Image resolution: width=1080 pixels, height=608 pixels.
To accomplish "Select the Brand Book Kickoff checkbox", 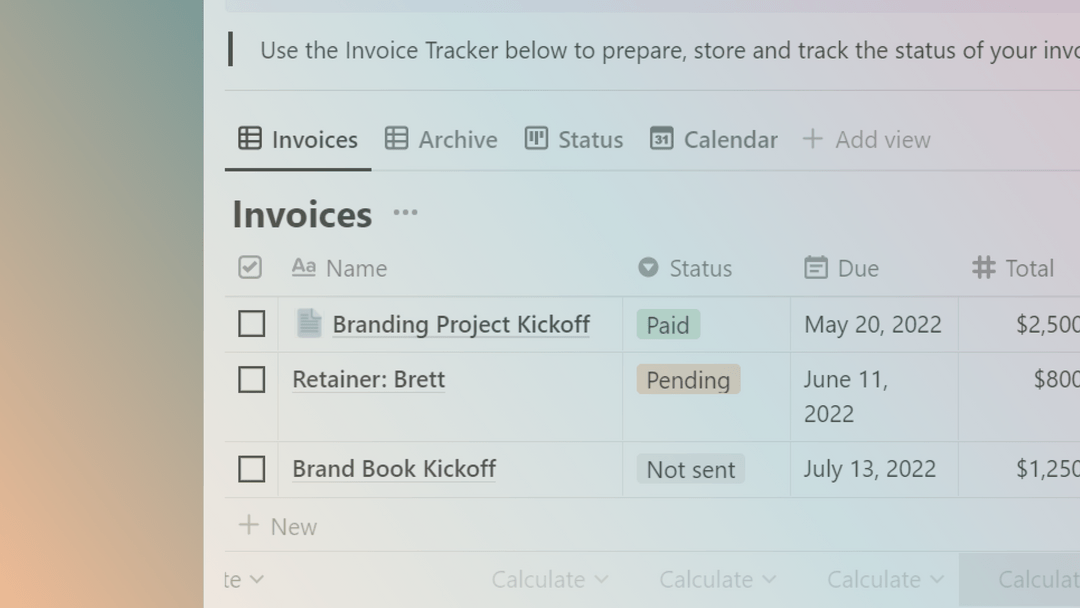I will pyautogui.click(x=250, y=468).
